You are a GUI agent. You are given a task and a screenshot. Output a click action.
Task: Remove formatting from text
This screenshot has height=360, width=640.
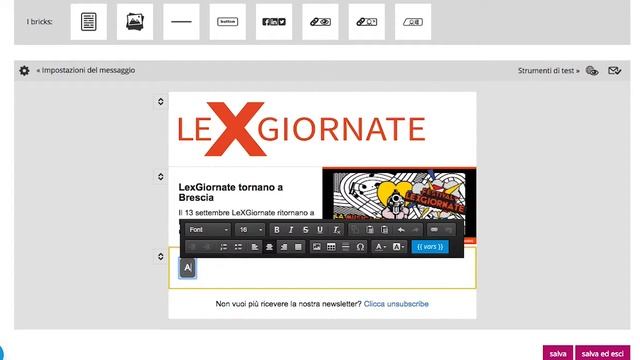coord(336,230)
